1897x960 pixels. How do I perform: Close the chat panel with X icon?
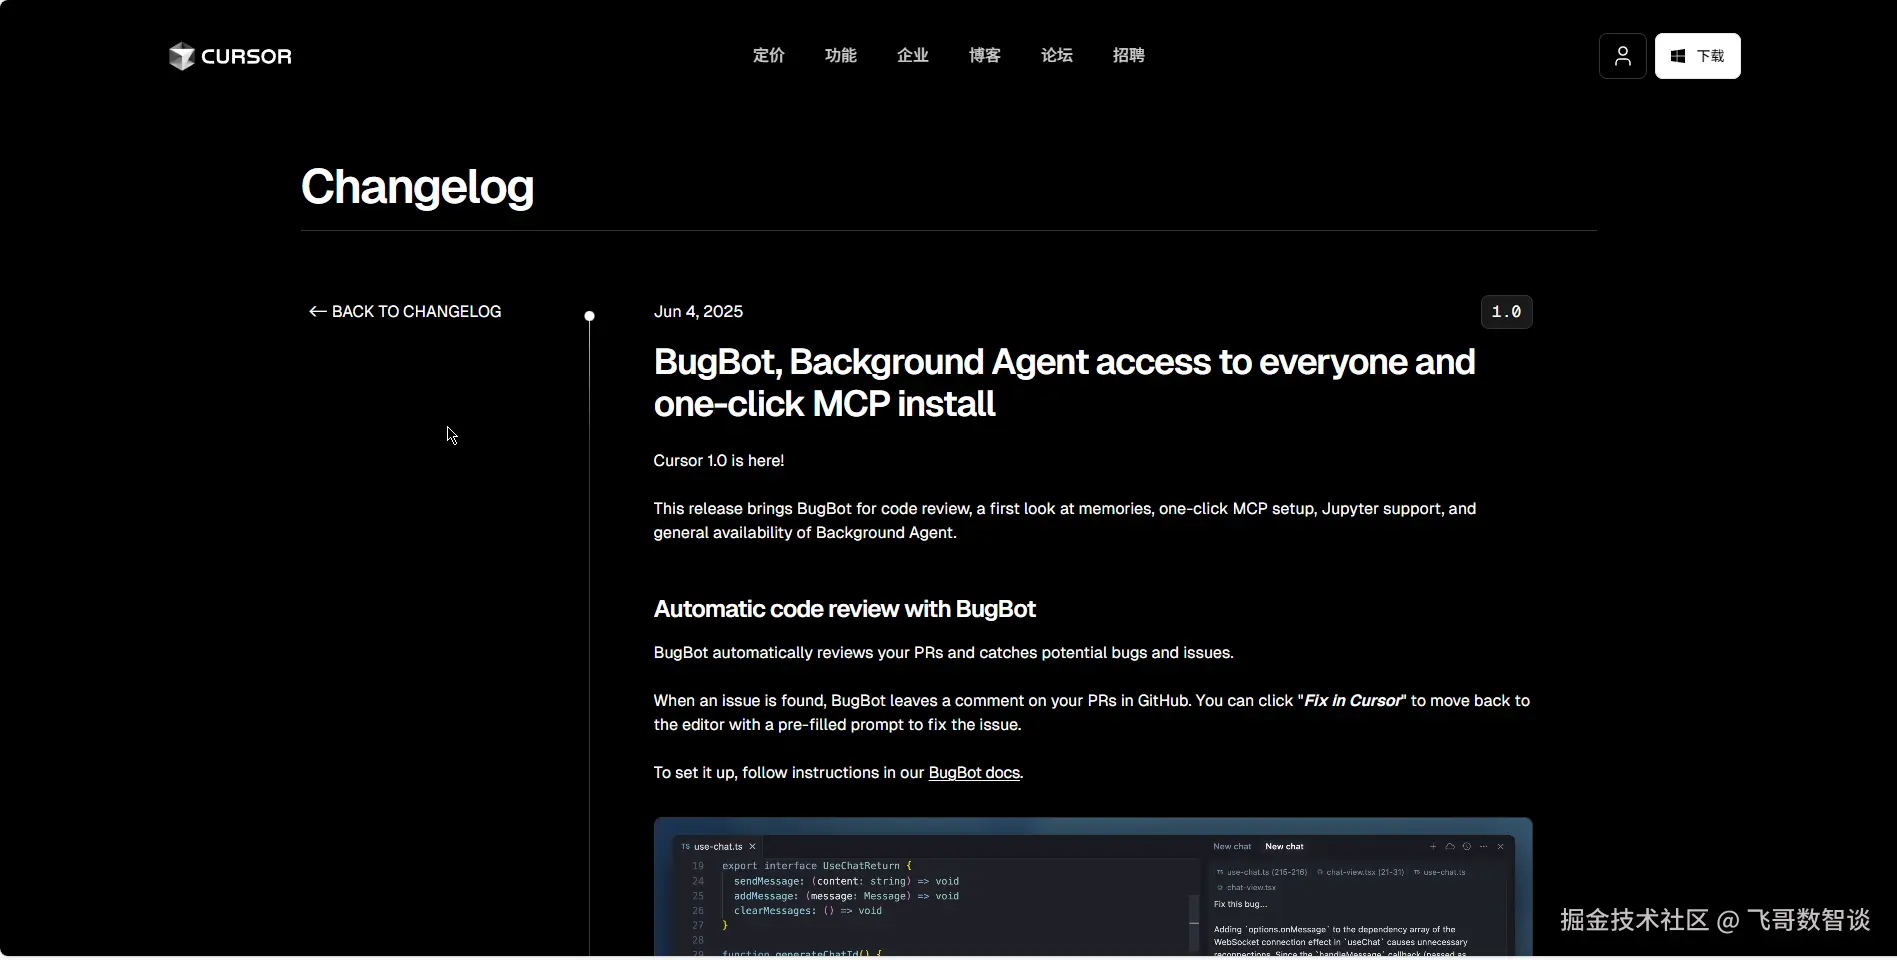[x=1500, y=847]
